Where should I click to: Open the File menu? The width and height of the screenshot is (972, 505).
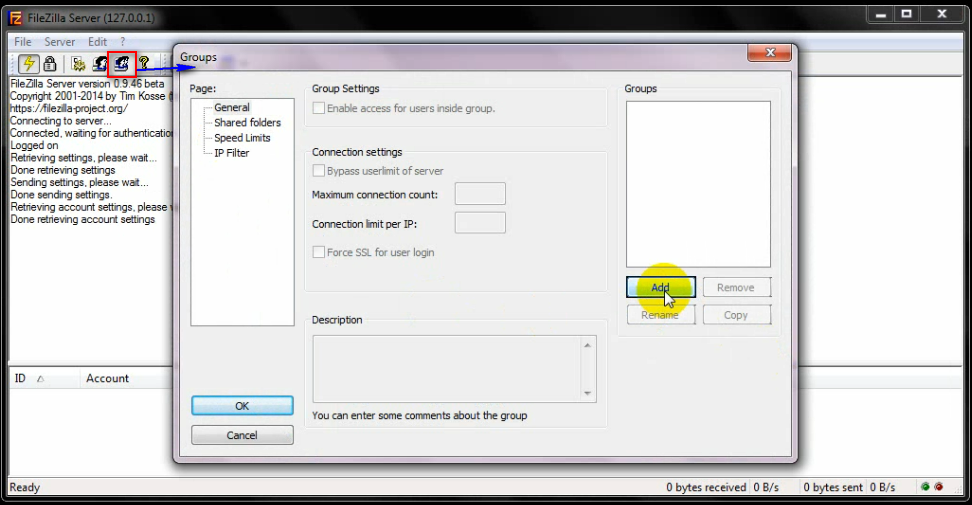tap(23, 42)
